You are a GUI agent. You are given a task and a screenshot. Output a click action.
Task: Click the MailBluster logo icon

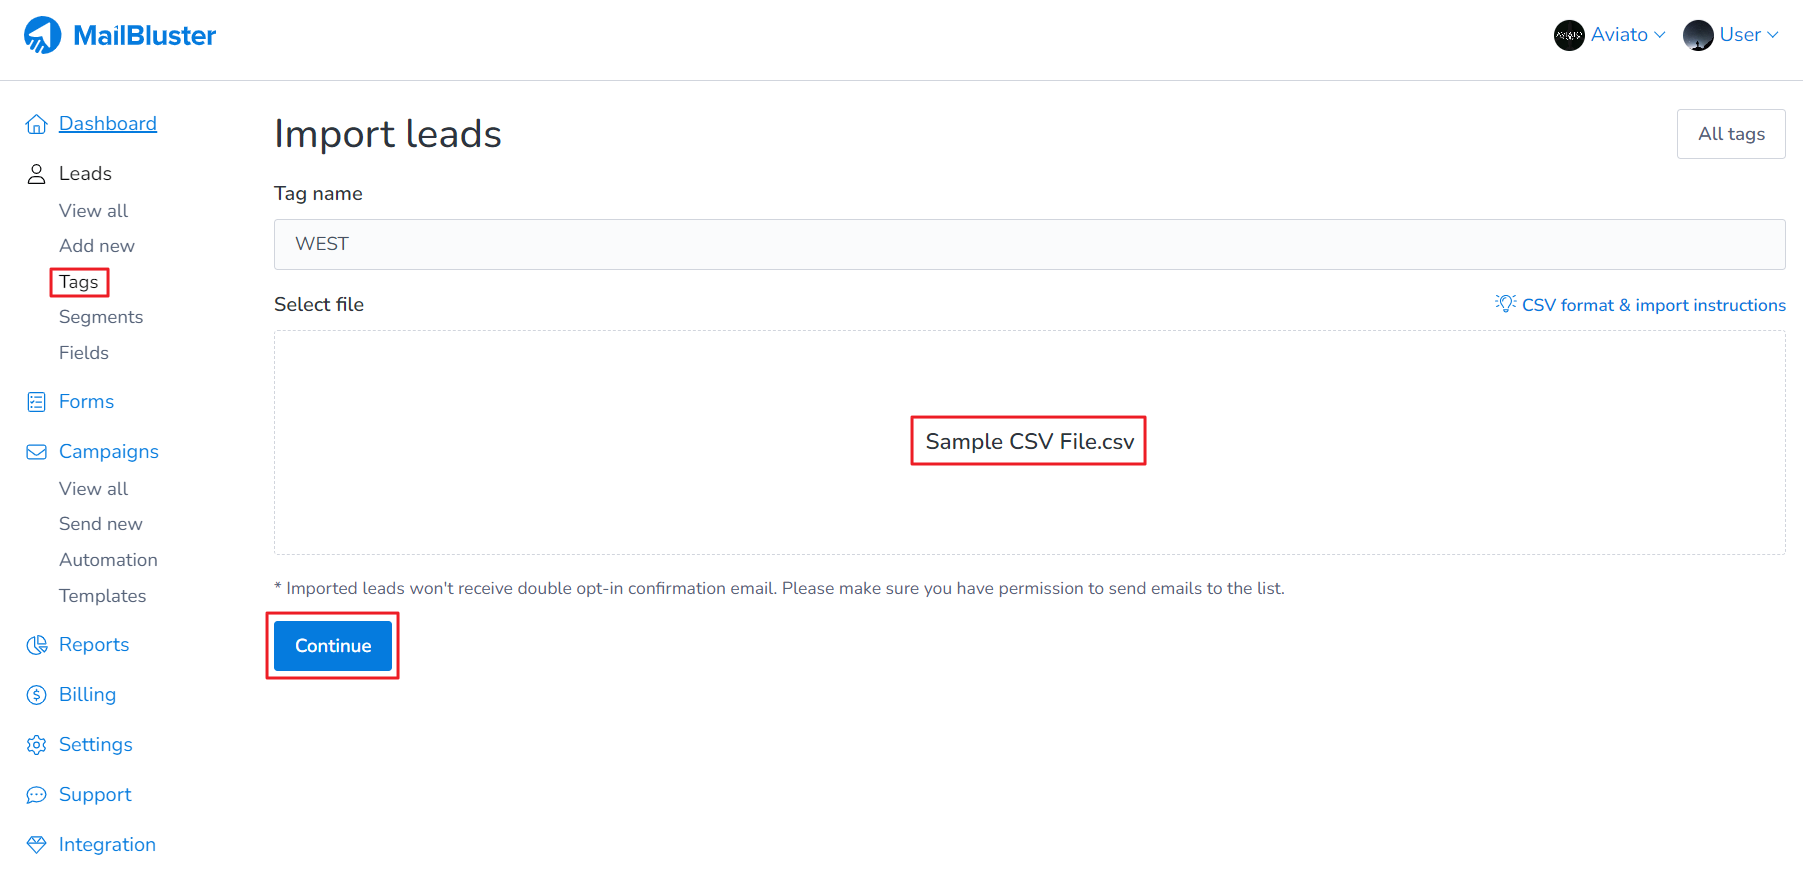pos(41,33)
